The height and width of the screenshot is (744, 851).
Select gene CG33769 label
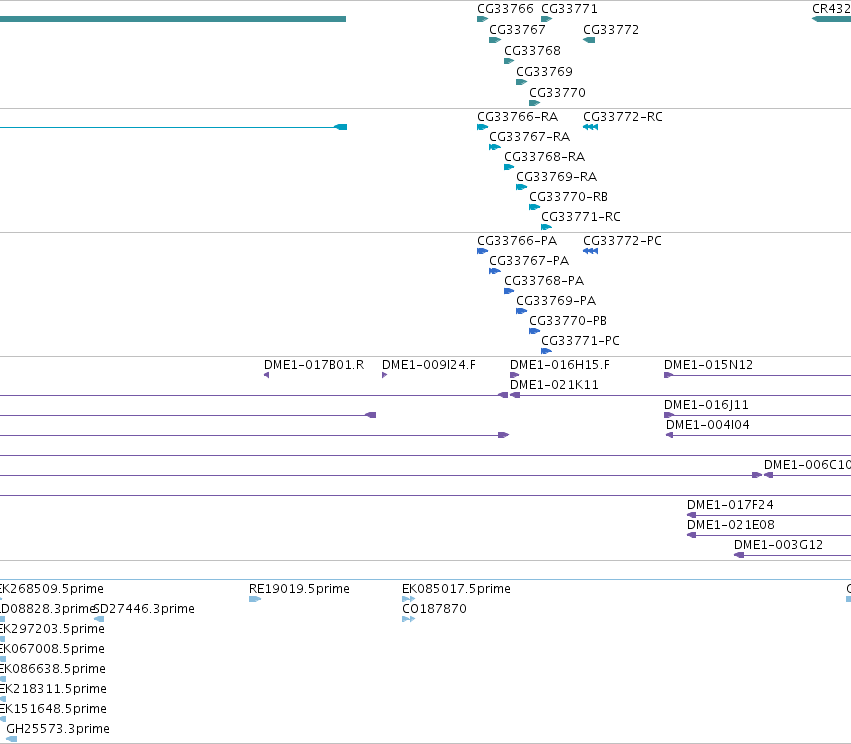(x=544, y=72)
